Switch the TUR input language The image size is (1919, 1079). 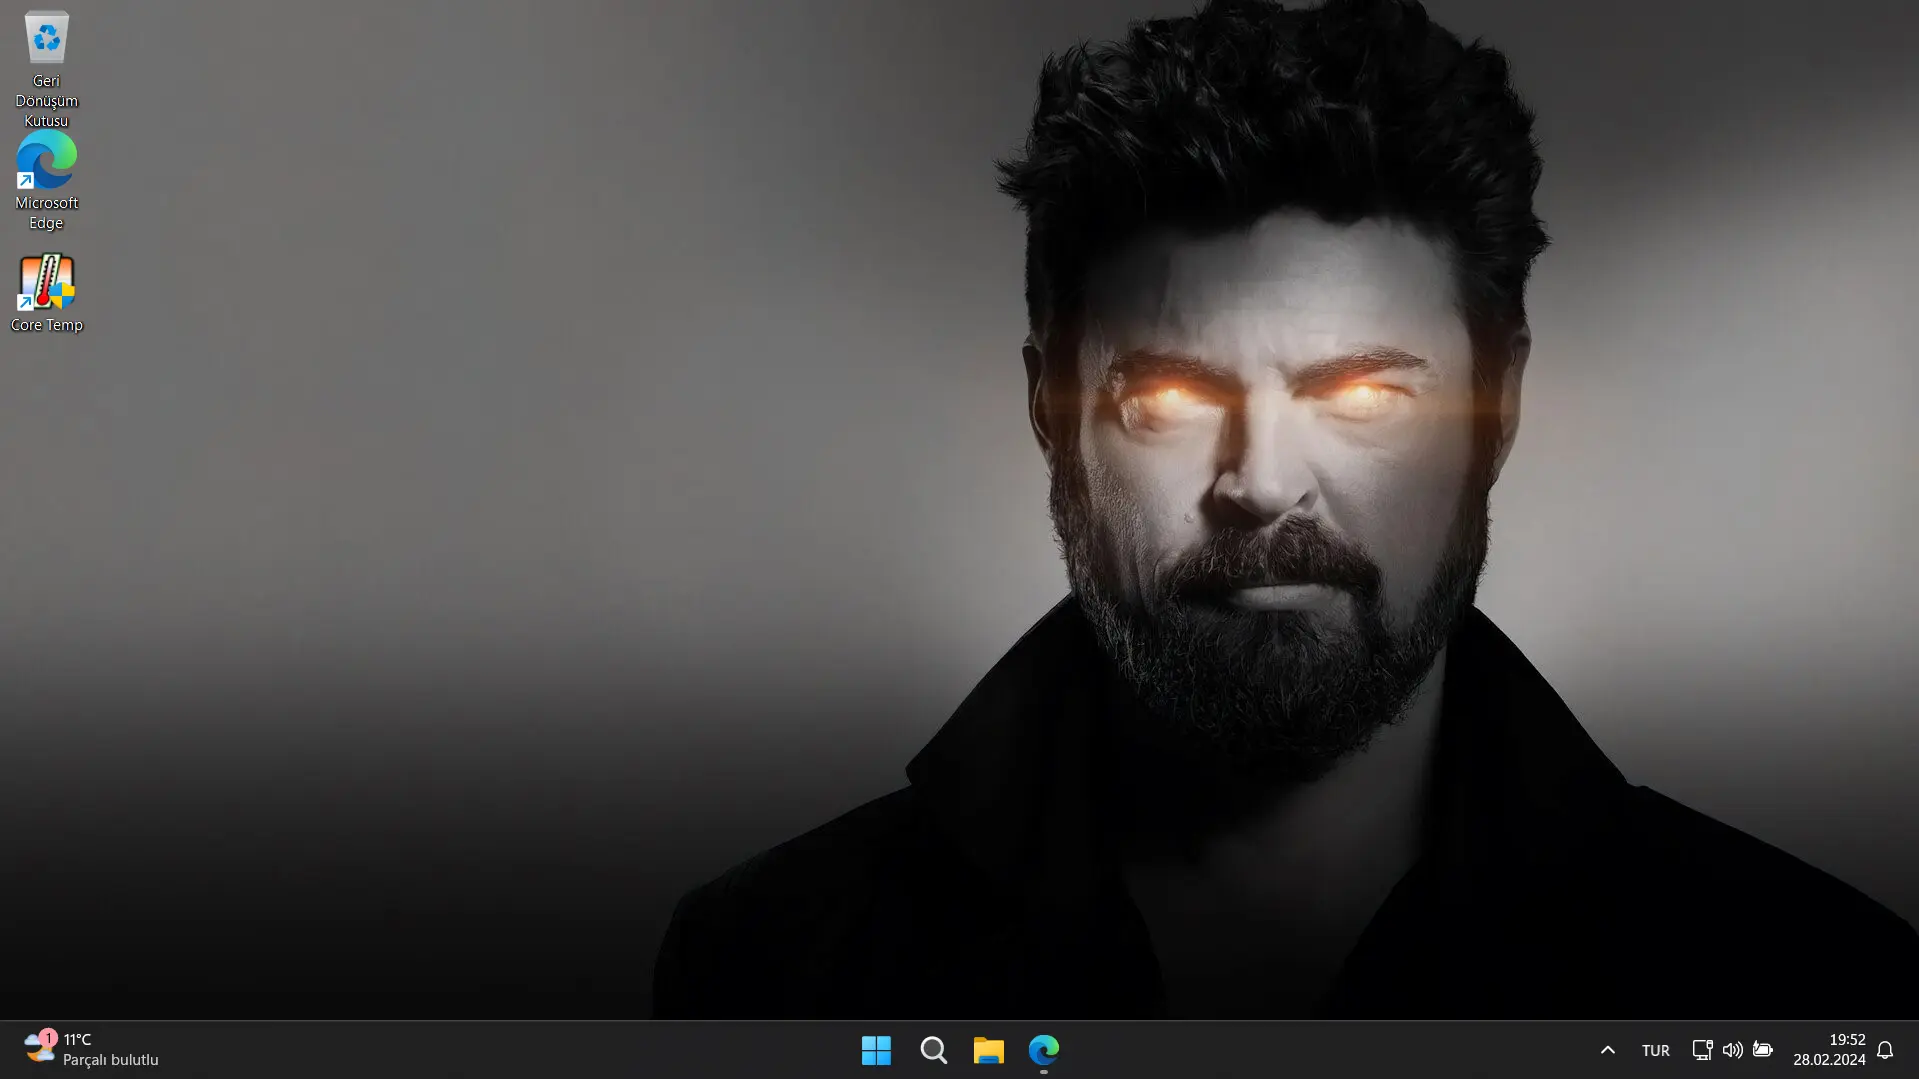point(1655,1050)
